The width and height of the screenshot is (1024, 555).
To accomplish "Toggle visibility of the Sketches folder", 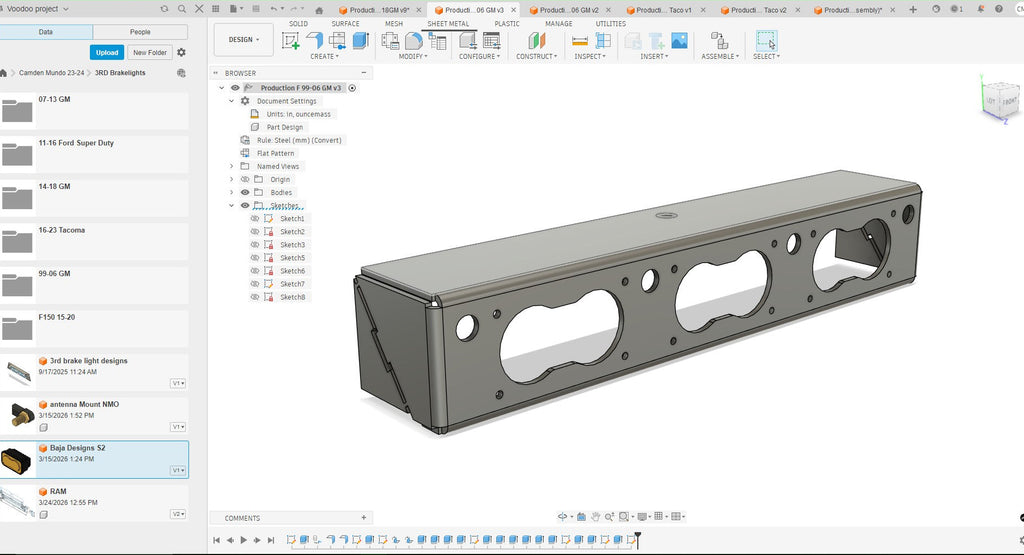I will pyautogui.click(x=245, y=206).
